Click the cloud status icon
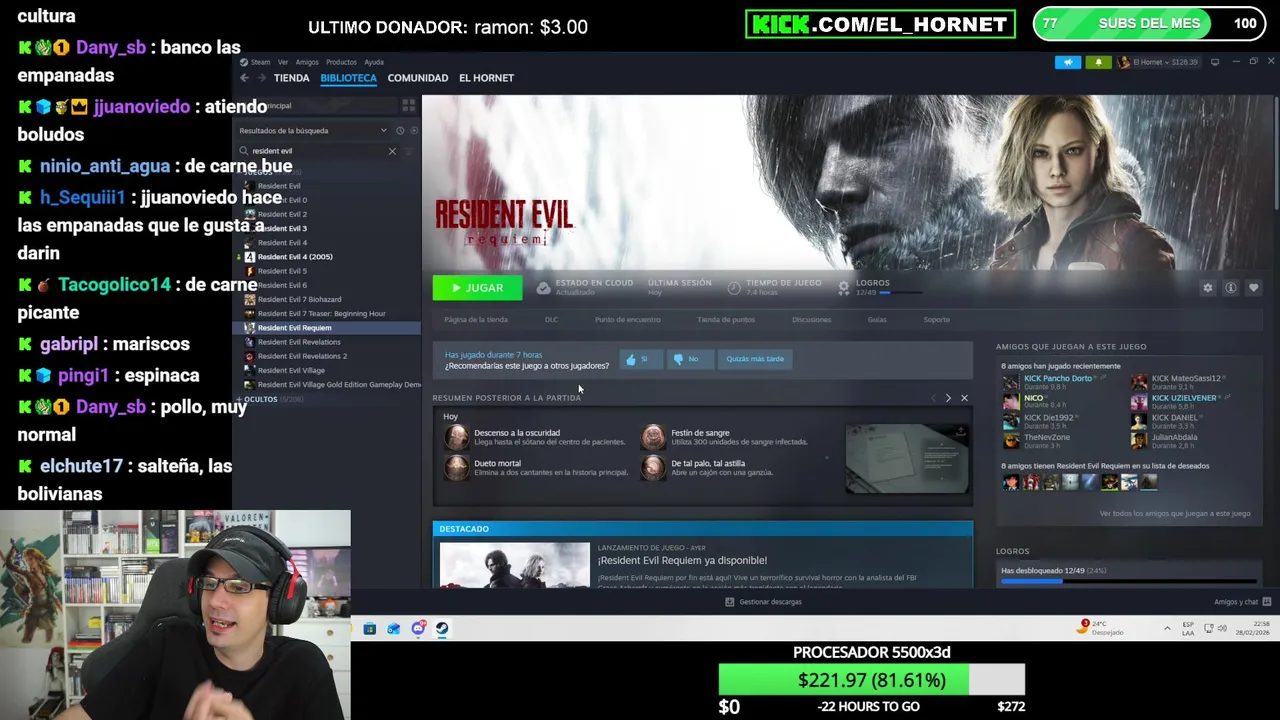Screen dimensions: 1280x720 tap(543, 288)
